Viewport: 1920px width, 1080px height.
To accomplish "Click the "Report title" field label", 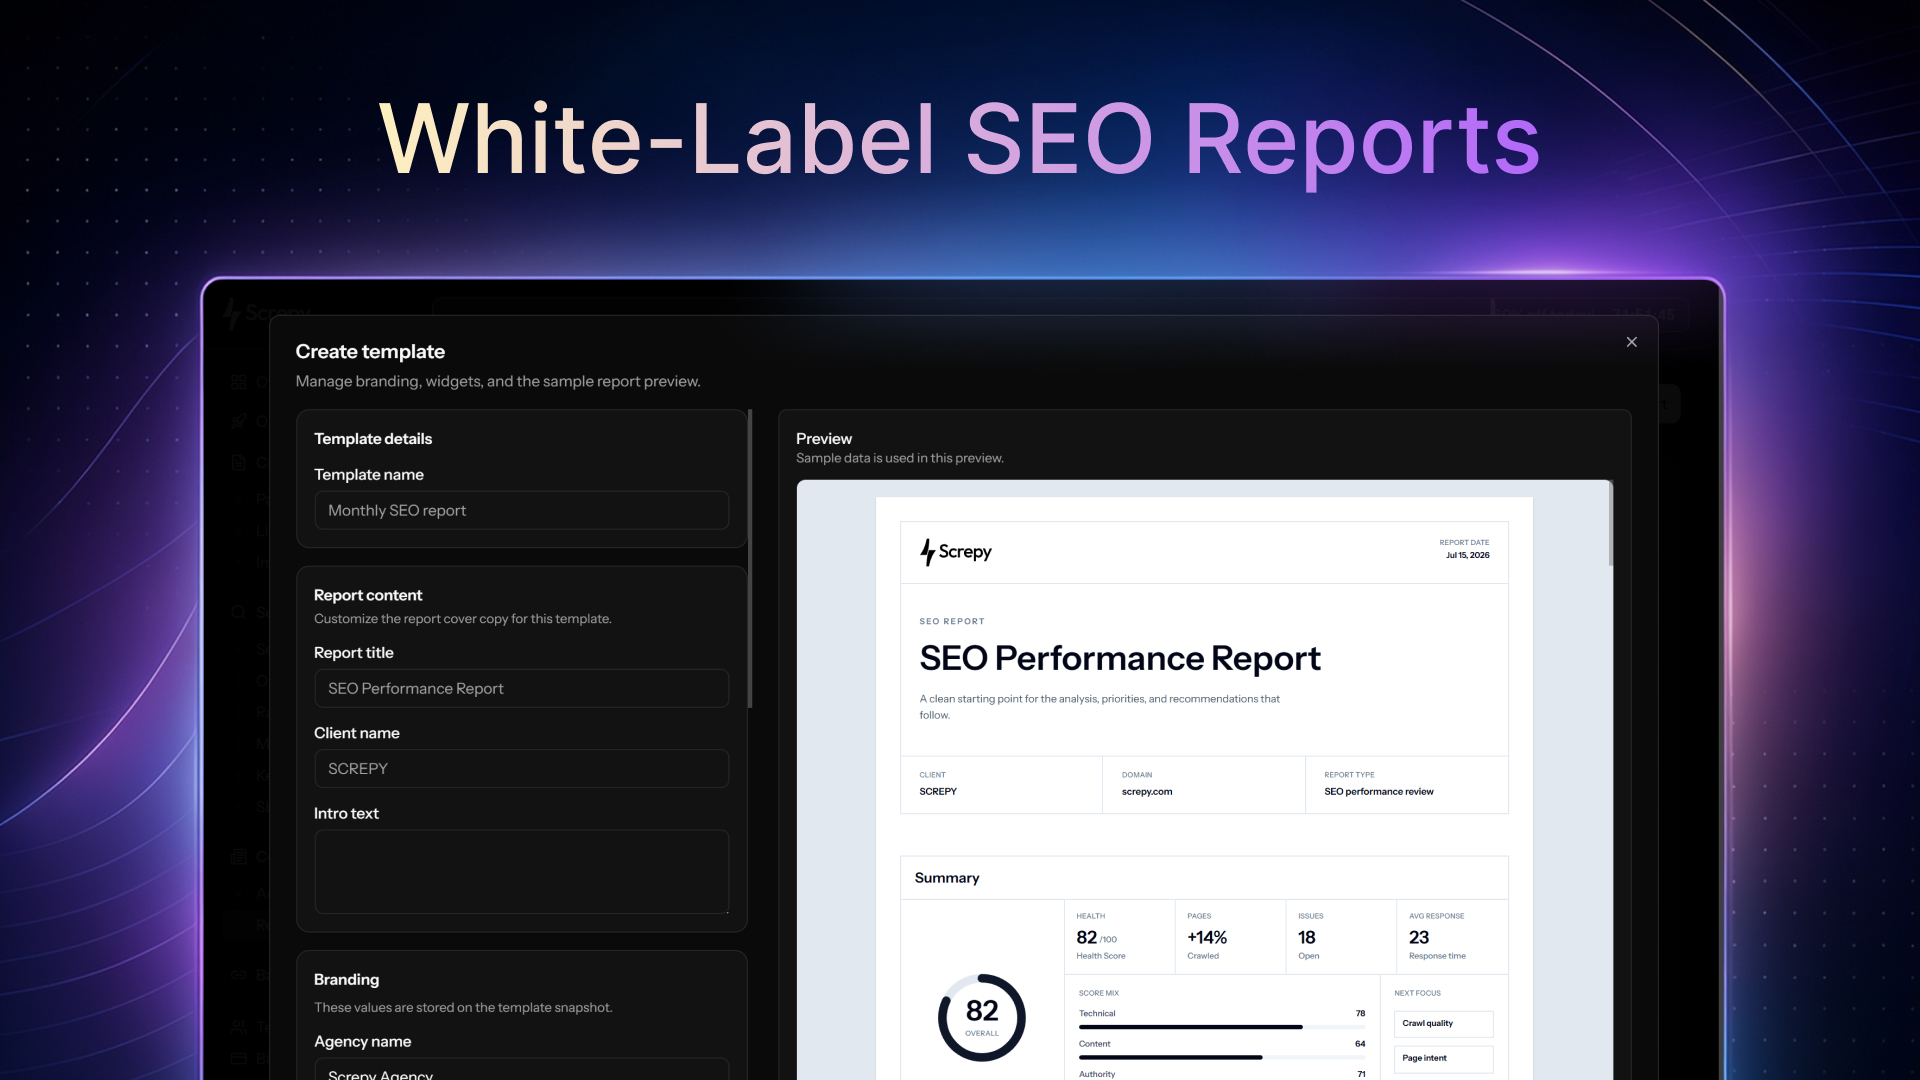I will tap(354, 653).
